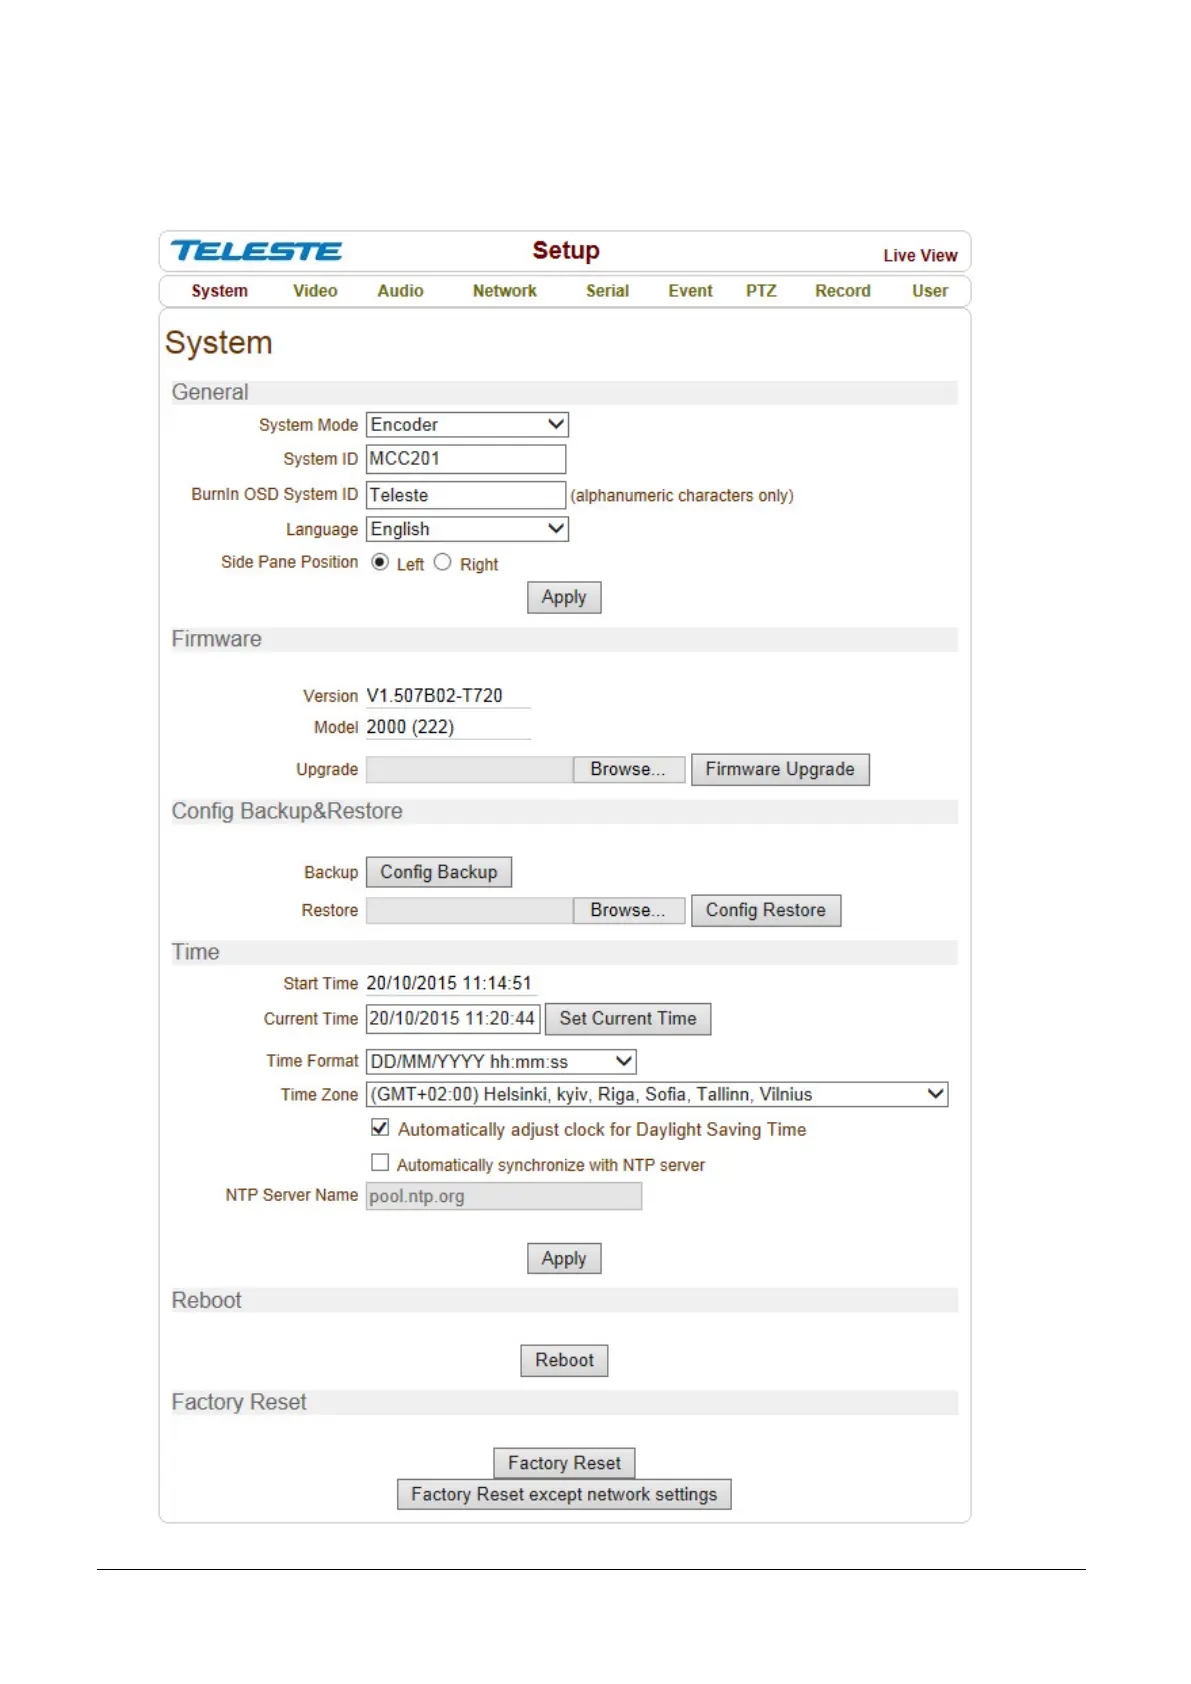Go to the Record tab
Image resolution: width=1191 pixels, height=1684 pixels.
[x=843, y=291]
